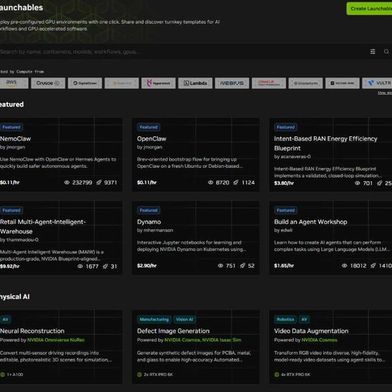Click NVIDIA Cosmos link on Video Data Augmentation

(x=319, y=340)
